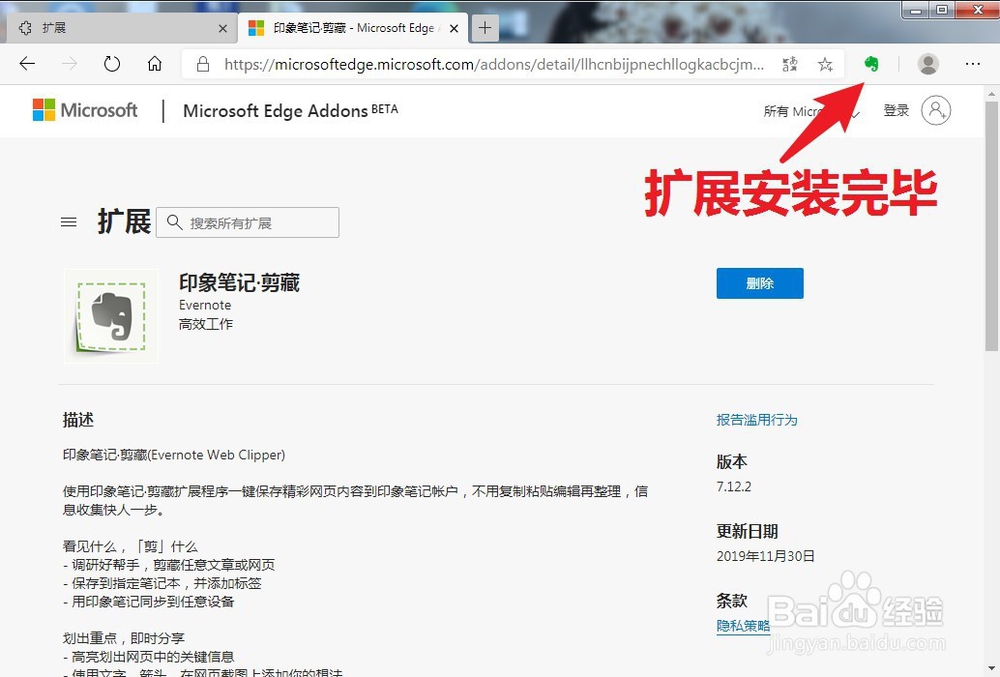Click the 高效工作 category text
This screenshot has width=1000, height=677.
205,324
